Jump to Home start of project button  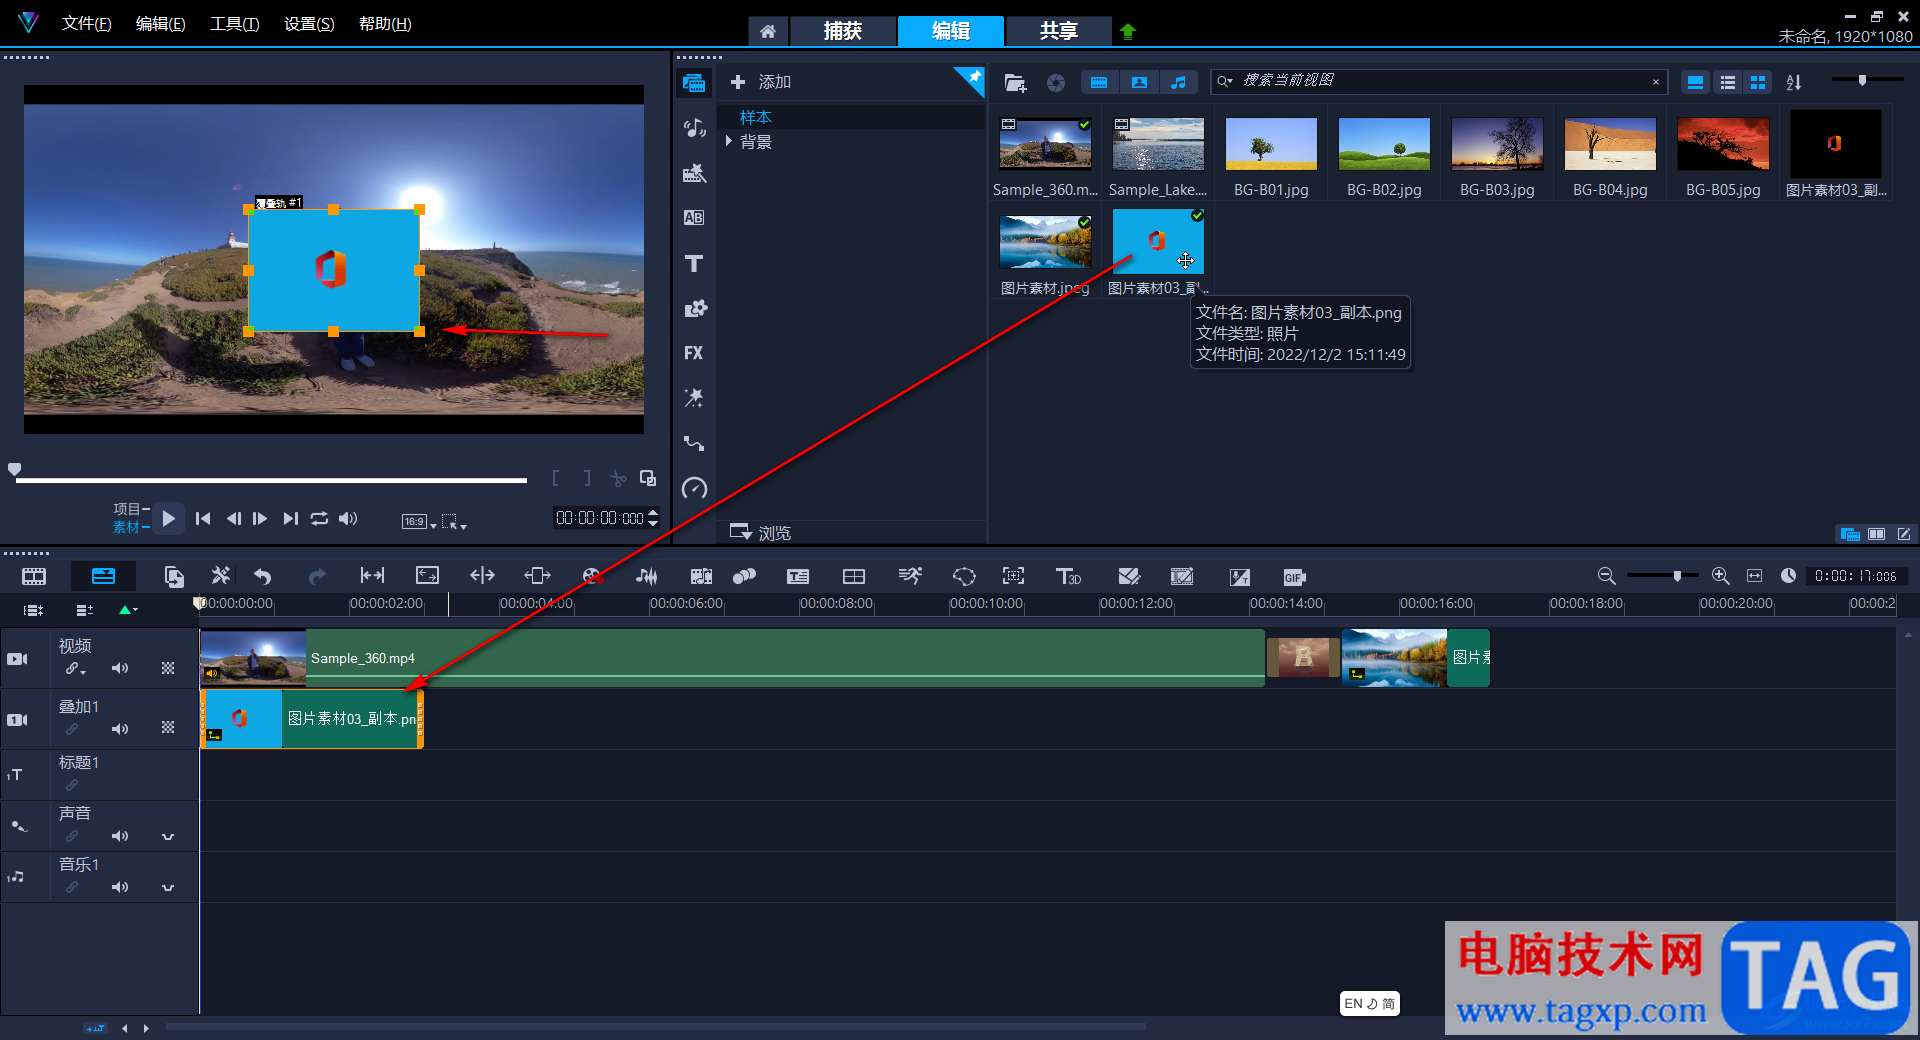(203, 518)
